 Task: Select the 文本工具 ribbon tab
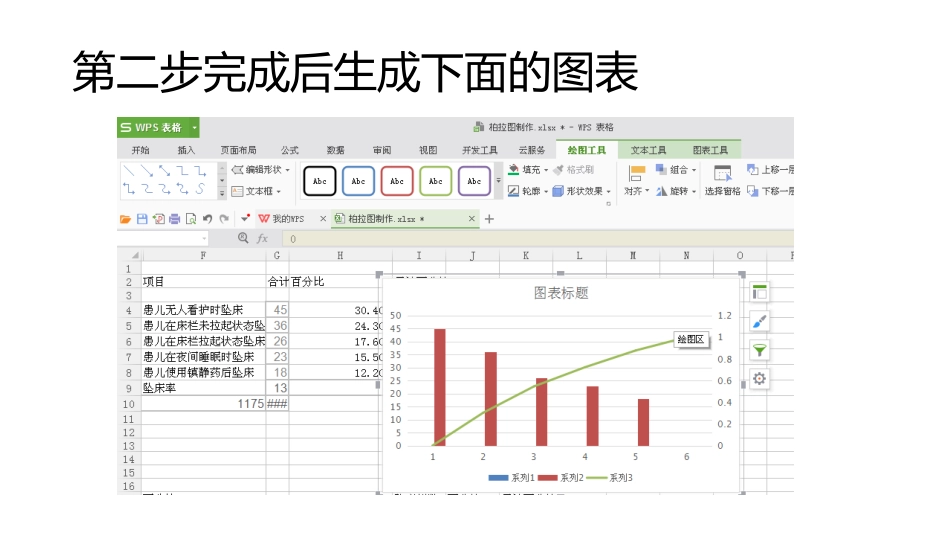click(648, 150)
